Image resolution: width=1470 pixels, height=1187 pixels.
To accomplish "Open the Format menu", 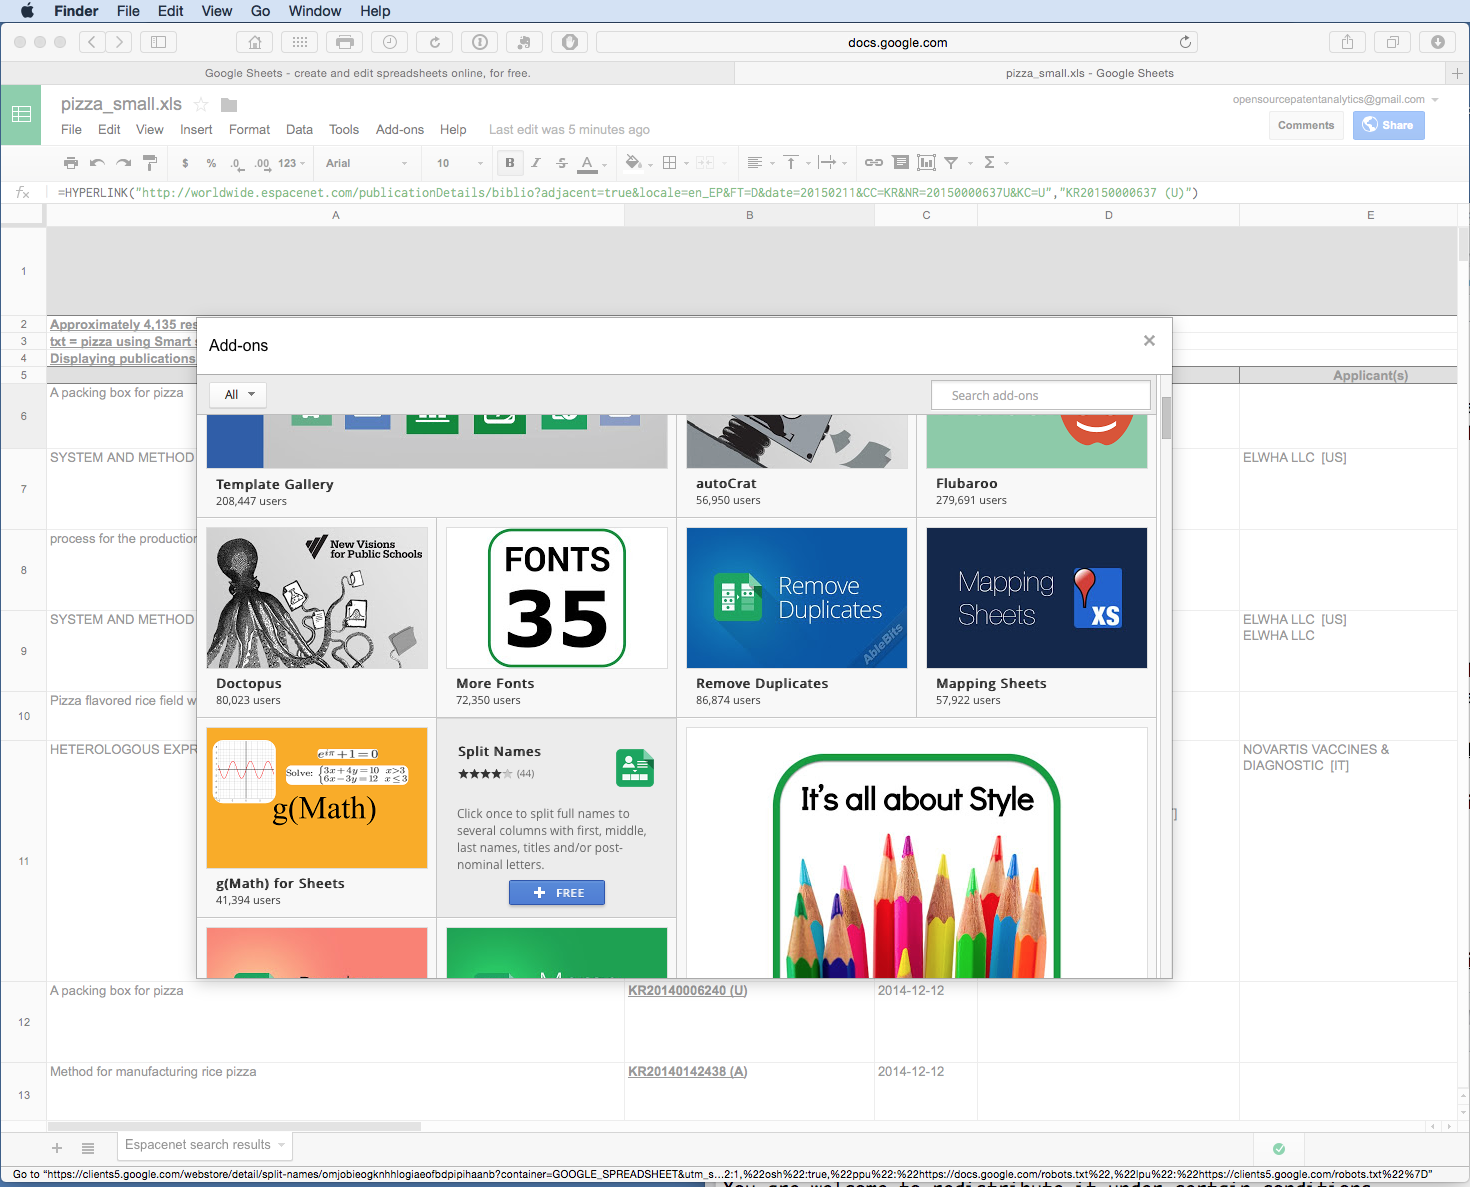I will click(x=249, y=130).
